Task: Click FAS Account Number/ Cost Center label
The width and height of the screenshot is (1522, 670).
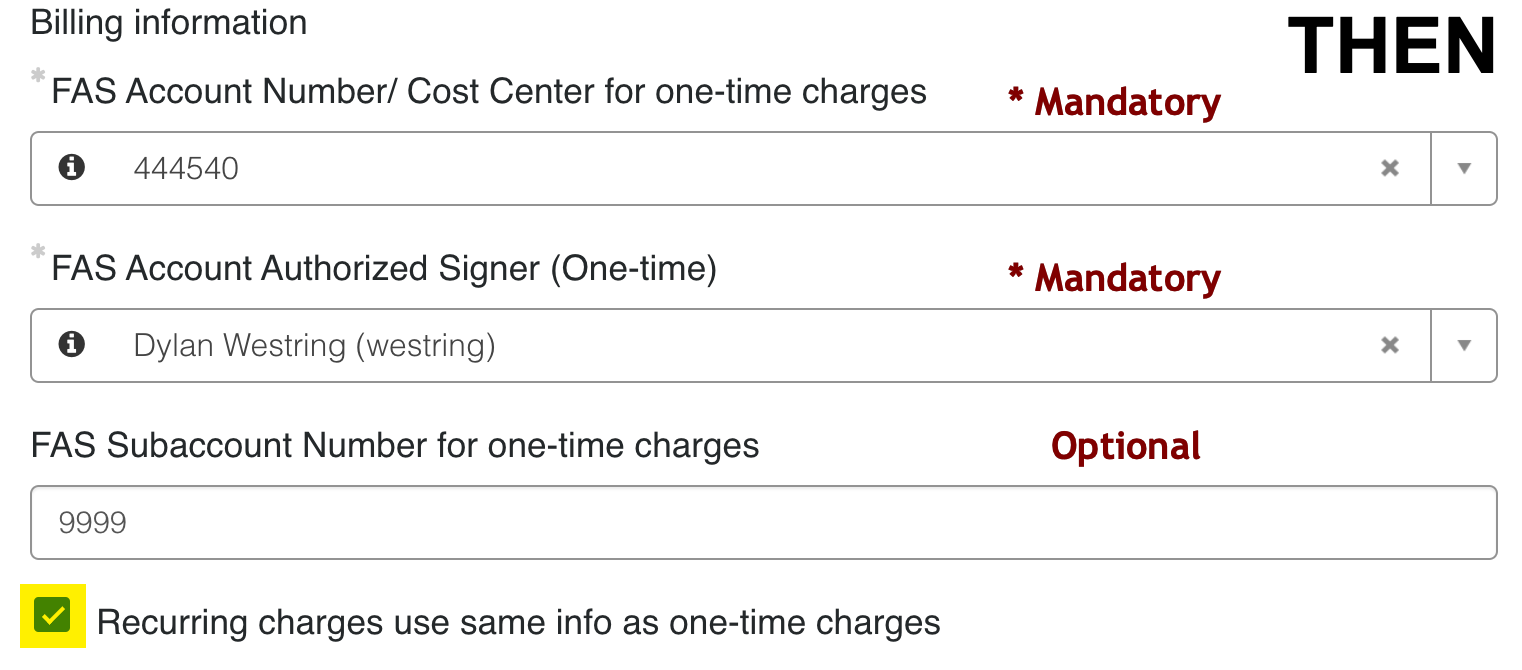Action: 489,92
